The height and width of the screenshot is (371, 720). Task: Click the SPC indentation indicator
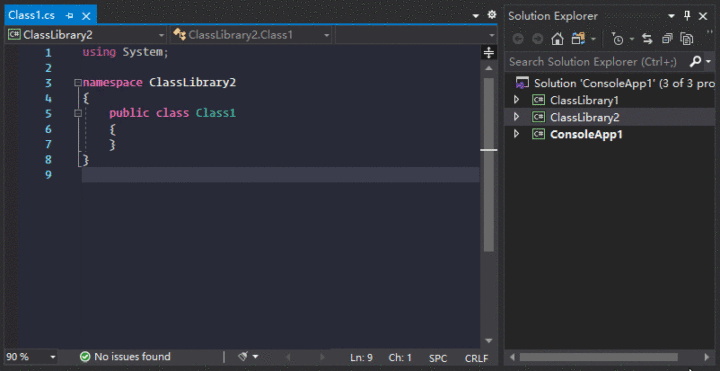tap(438, 358)
